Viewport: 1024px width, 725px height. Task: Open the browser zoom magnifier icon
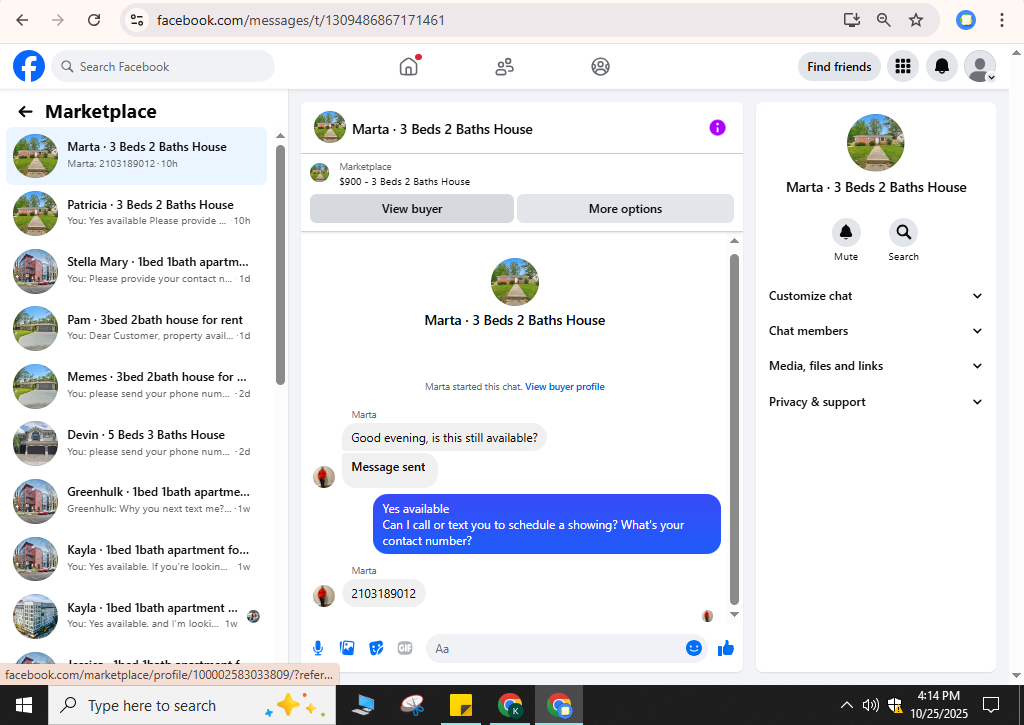tap(884, 20)
